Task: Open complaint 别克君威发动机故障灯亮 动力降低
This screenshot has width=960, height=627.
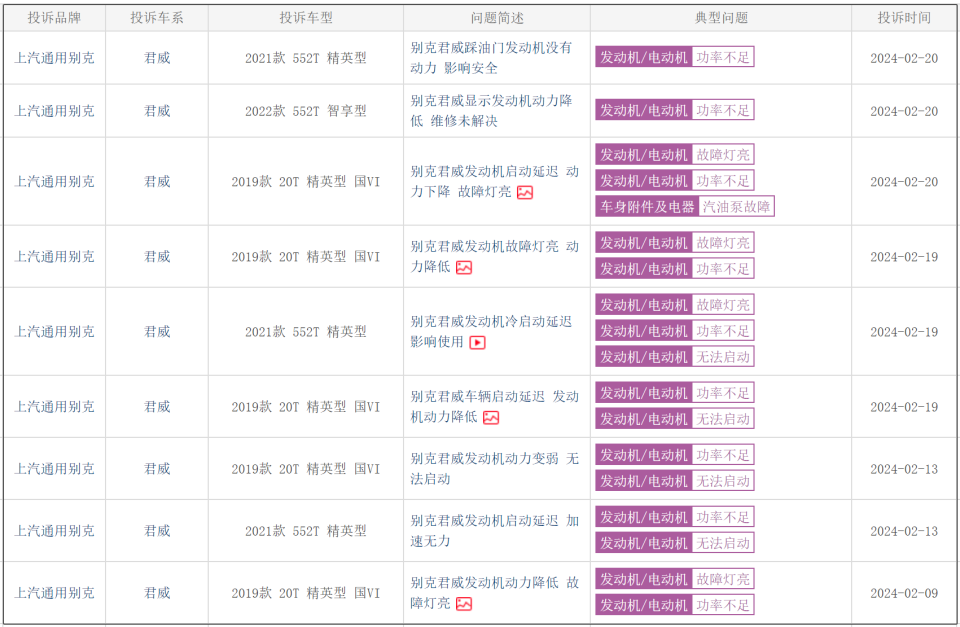Action: pos(494,257)
